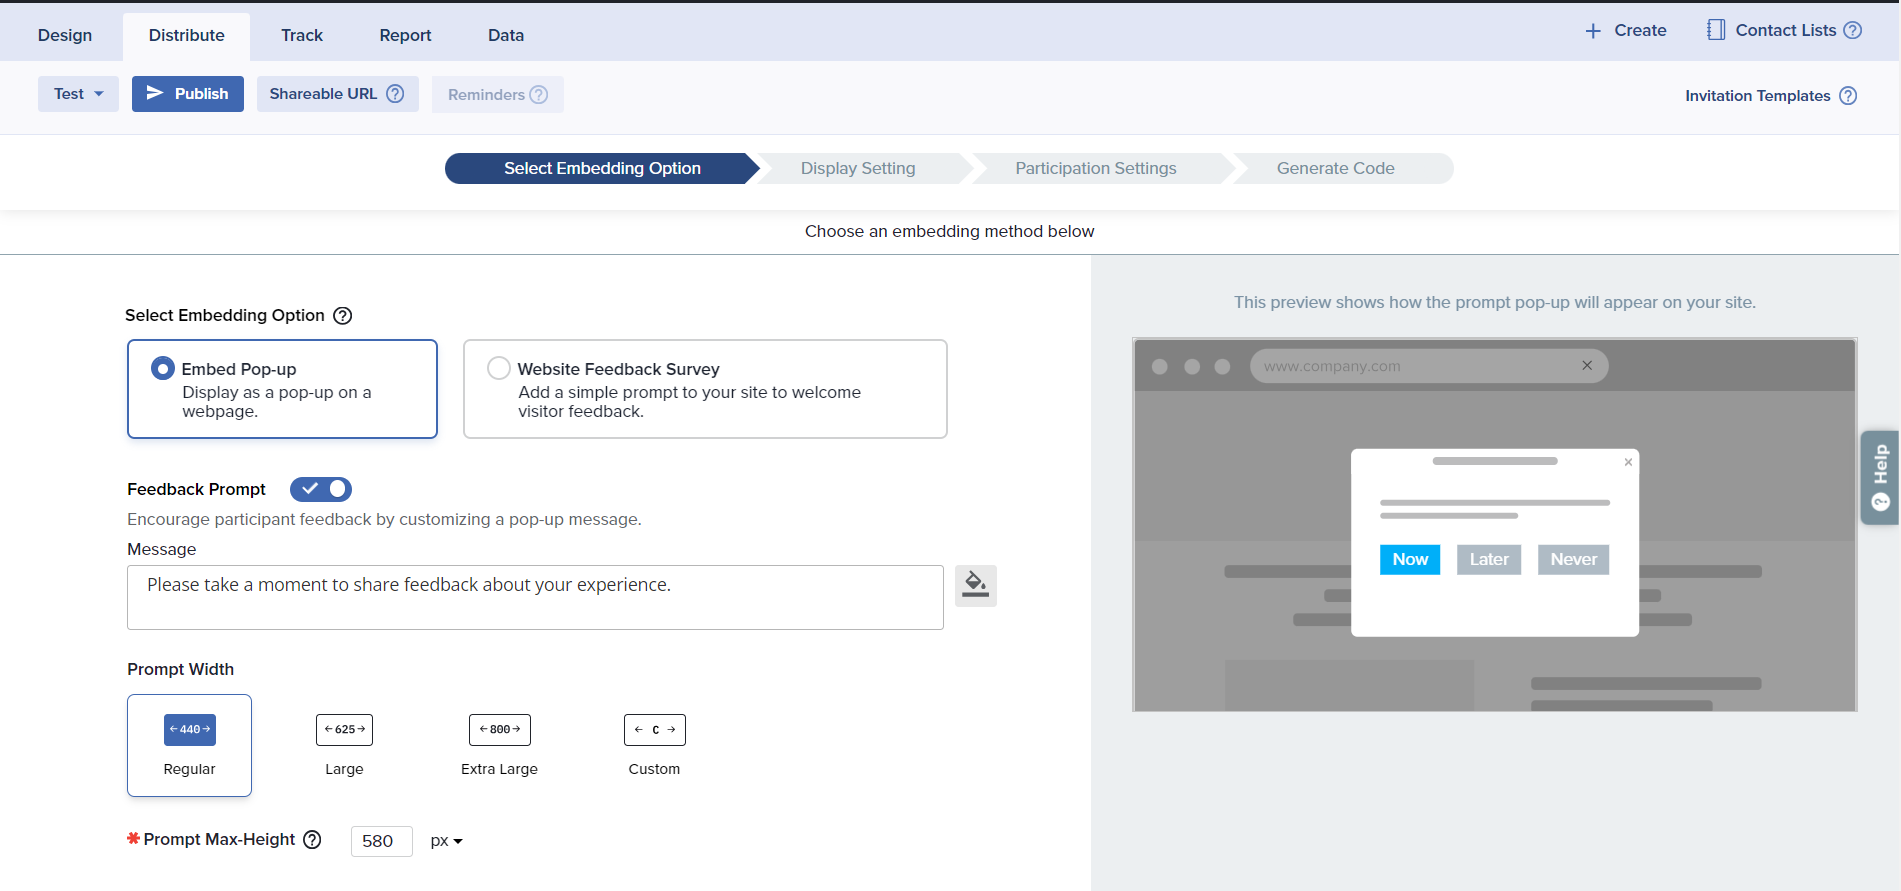Turn off the Feedback Prompt toggle
The width and height of the screenshot is (1901, 891).
[x=321, y=489]
